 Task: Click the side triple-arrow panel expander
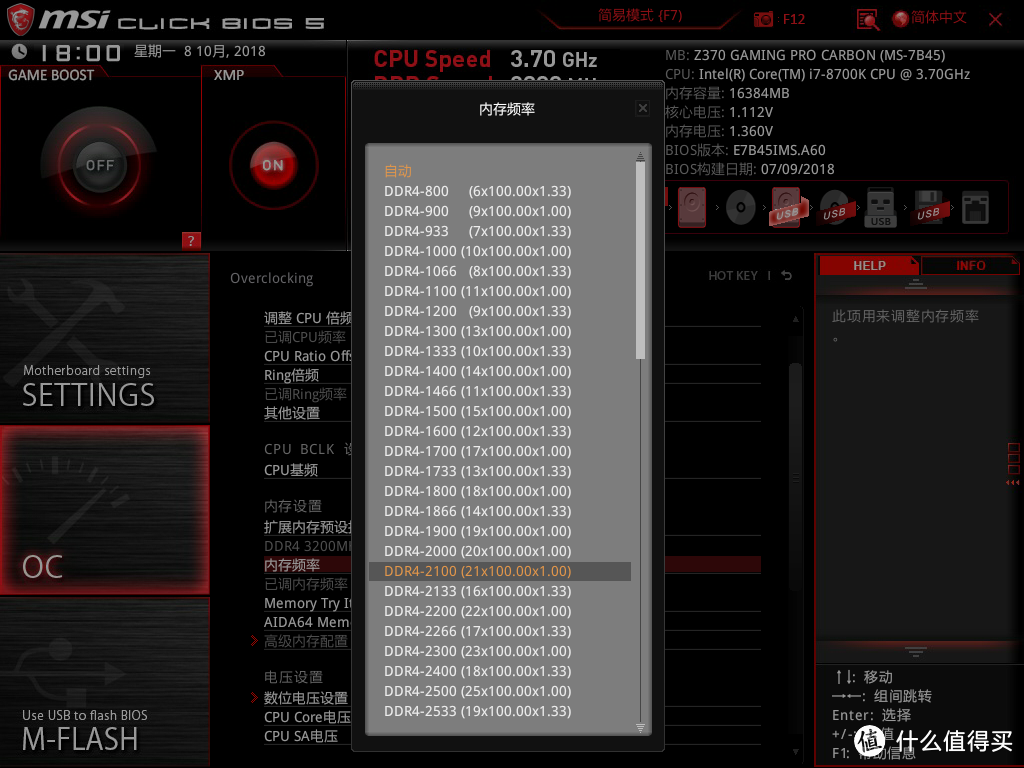(x=1013, y=483)
